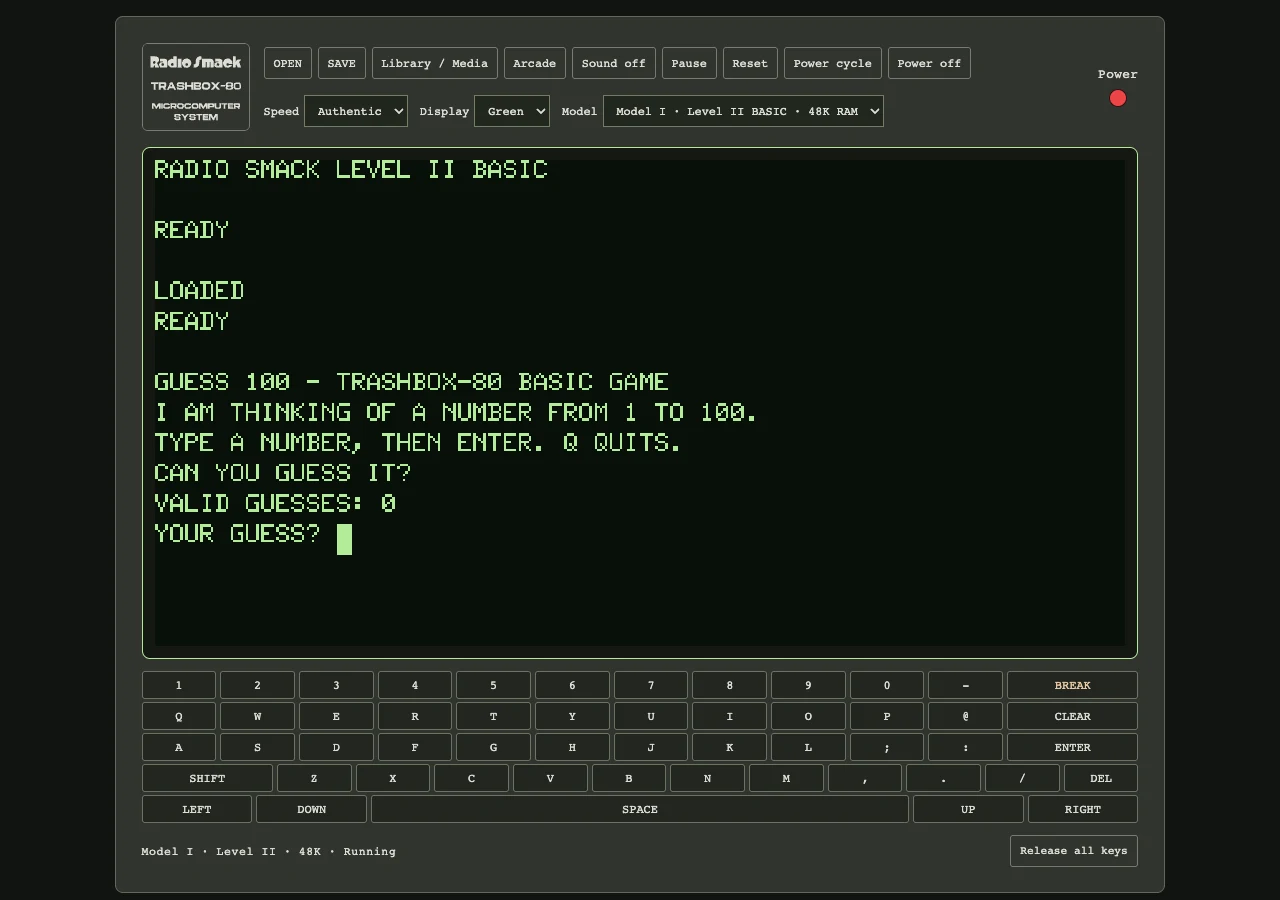
Task: Save the current program with SAVE
Action: pos(342,63)
